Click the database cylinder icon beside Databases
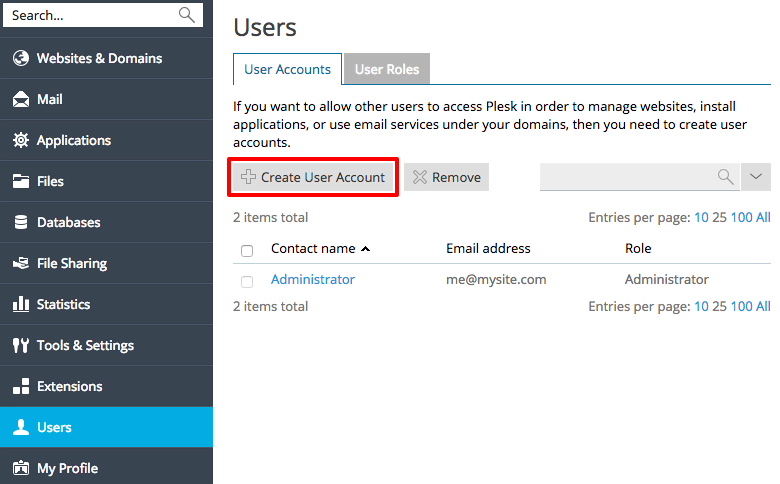Image resolution: width=780 pixels, height=484 pixels. point(21,222)
